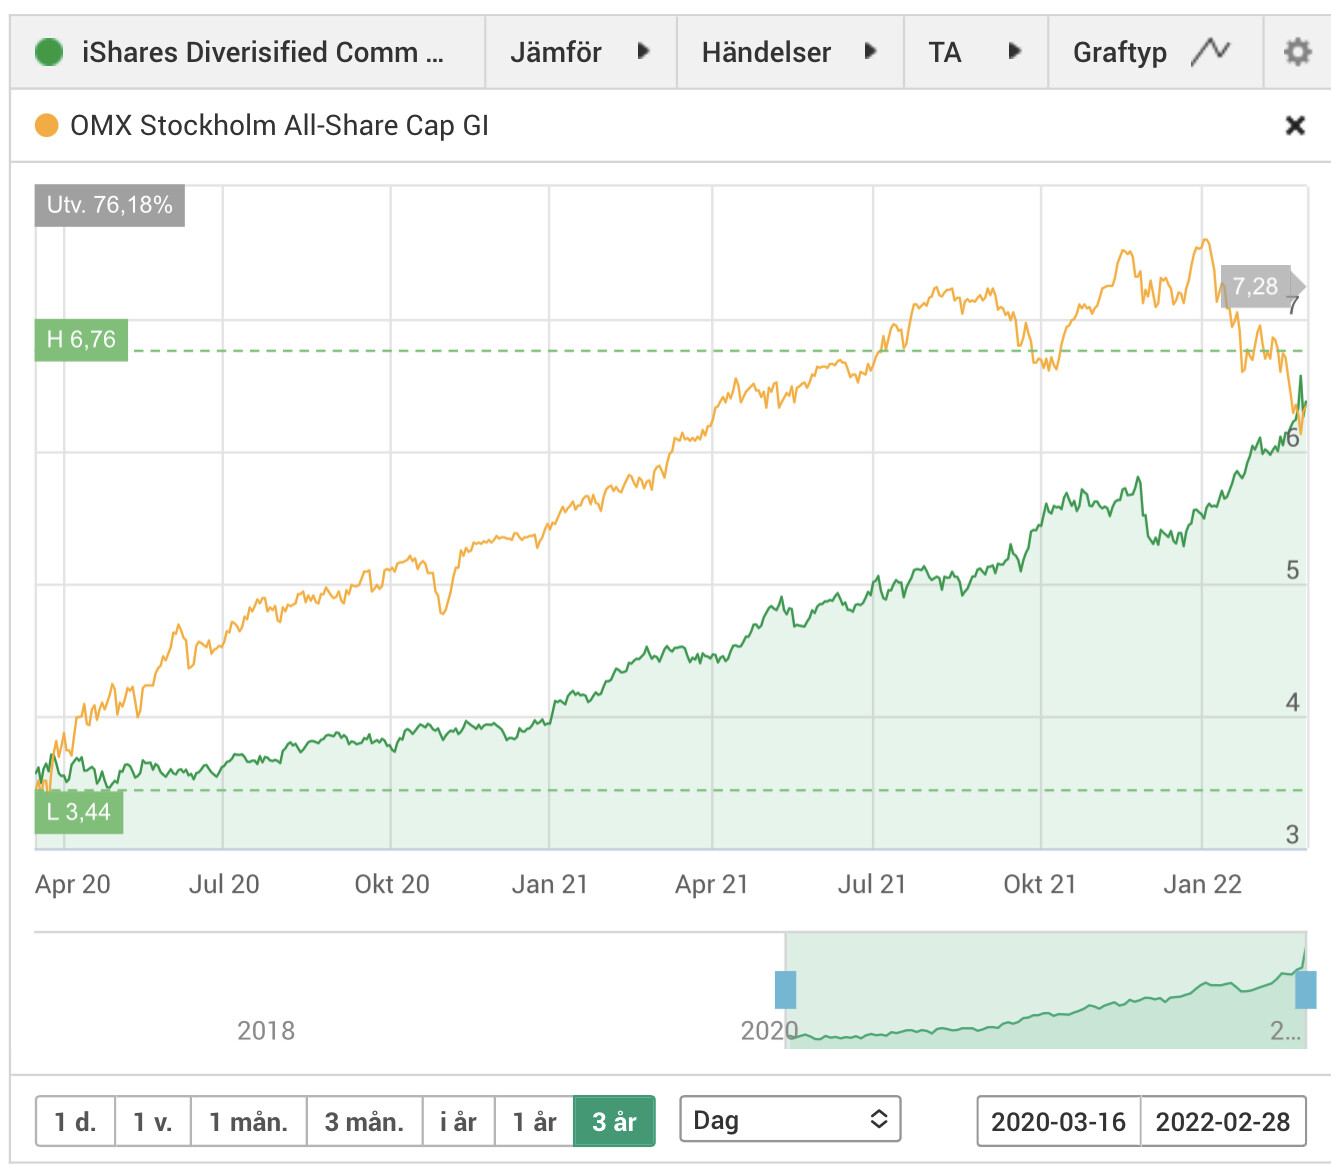Remove OMX Stockholm comparison with X icon
Image resolution: width=1331 pixels, height=1170 pixels.
click(x=1295, y=126)
